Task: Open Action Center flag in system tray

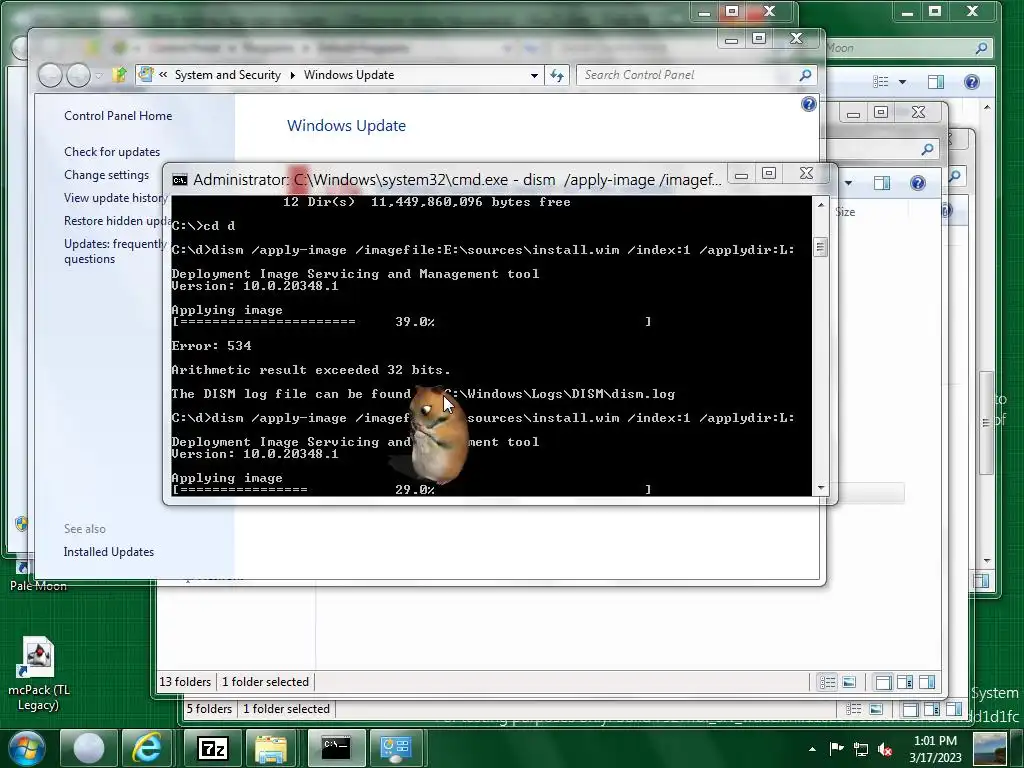Action: tap(836, 749)
